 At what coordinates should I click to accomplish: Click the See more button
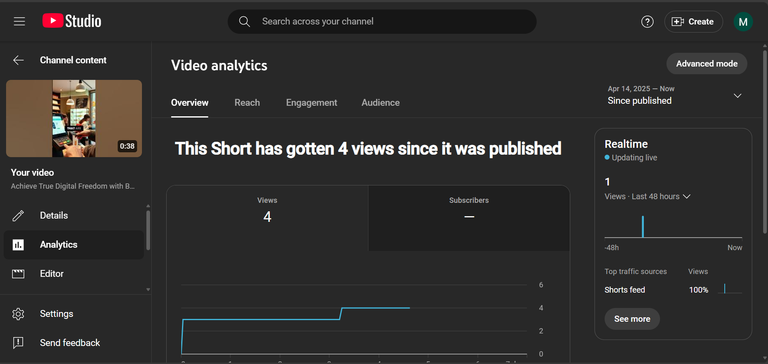coord(632,319)
